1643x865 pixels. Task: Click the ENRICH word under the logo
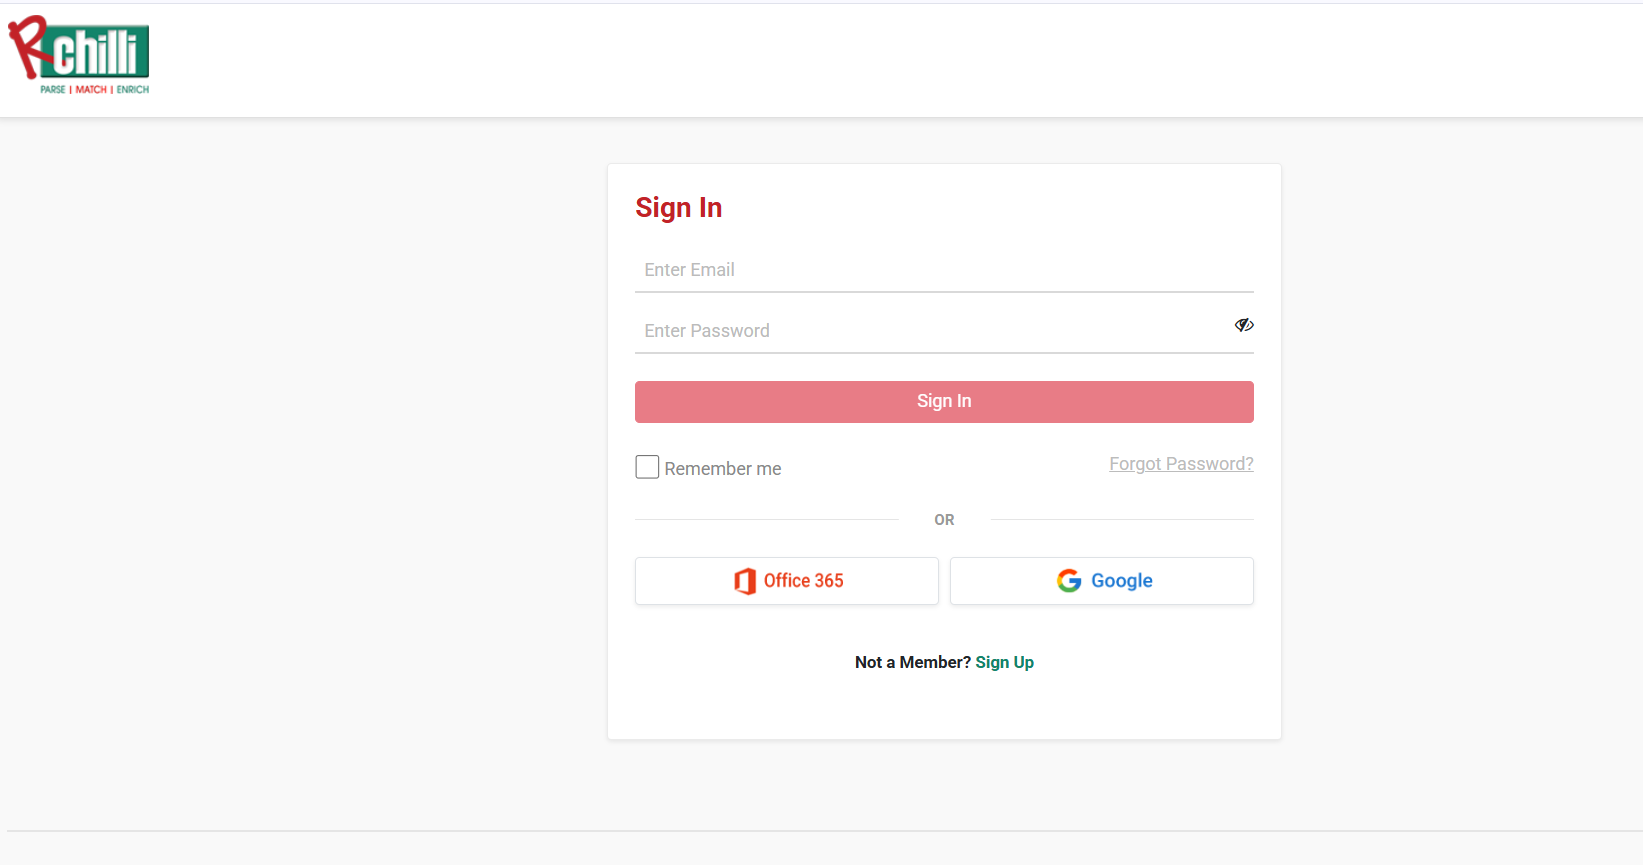[x=133, y=90]
